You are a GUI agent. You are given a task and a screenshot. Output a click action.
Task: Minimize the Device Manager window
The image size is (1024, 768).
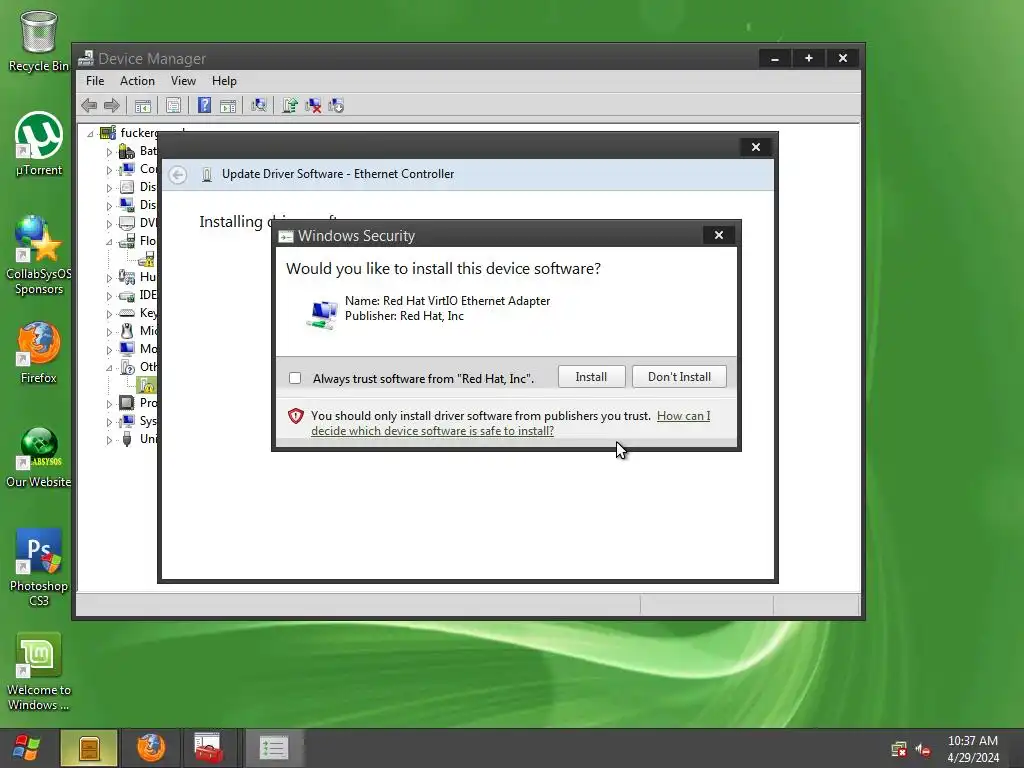[775, 59]
